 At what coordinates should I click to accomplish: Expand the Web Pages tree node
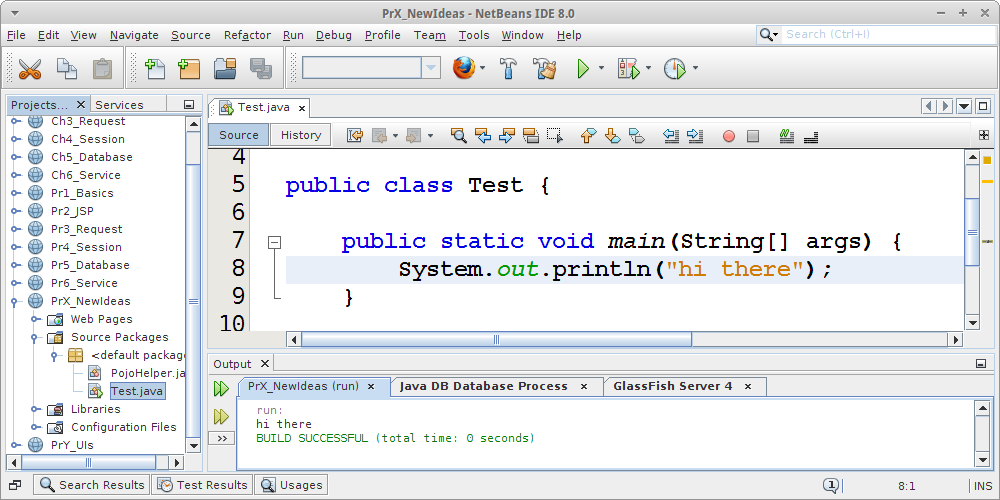tap(36, 319)
